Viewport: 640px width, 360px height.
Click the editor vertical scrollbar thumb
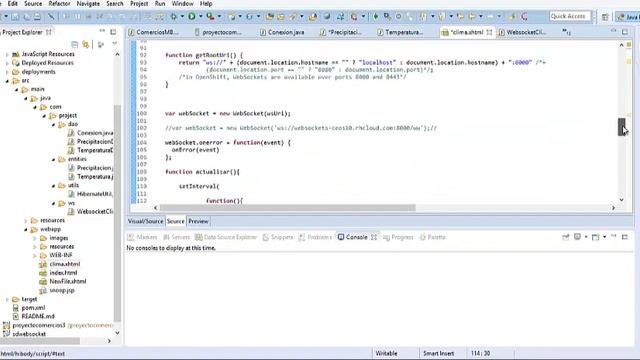621,127
